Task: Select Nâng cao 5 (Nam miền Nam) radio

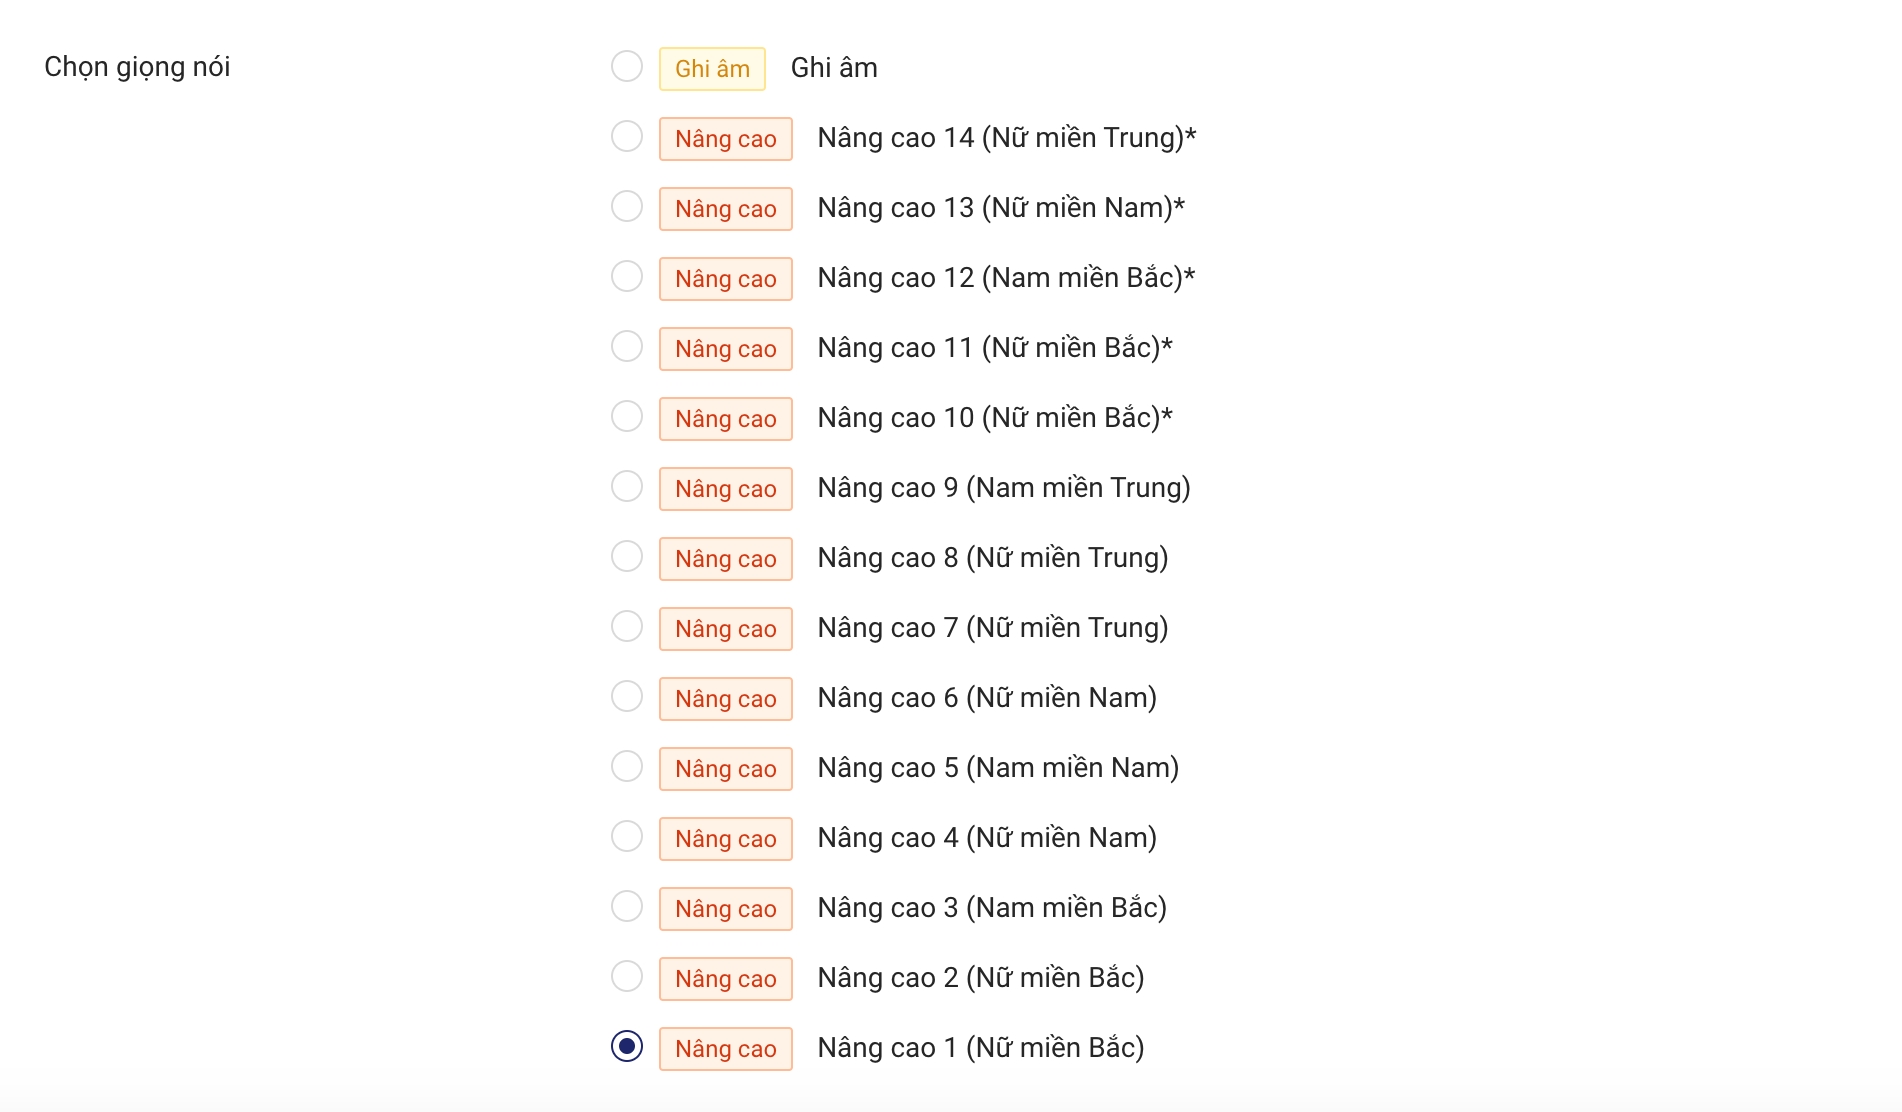Action: [x=627, y=767]
